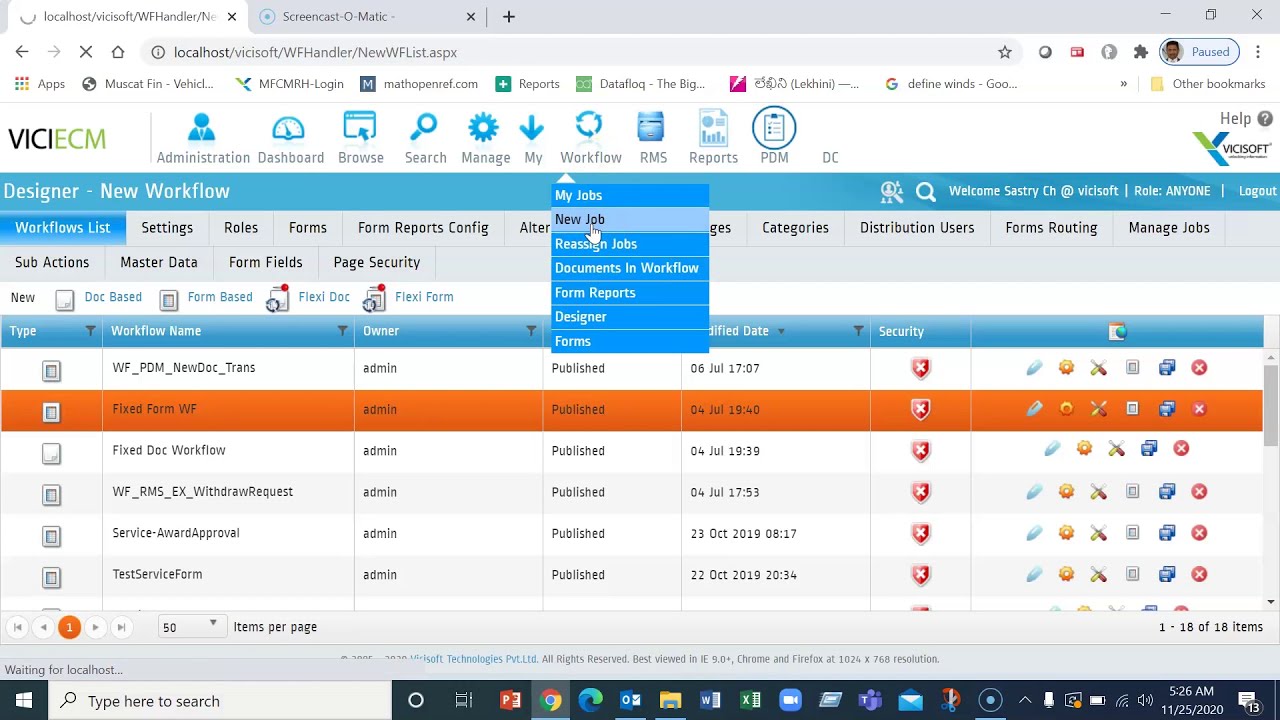The image size is (1280, 720).
Task: Click form icon in WF_PDM_NewDoc_Trans actions
Action: (1133, 368)
